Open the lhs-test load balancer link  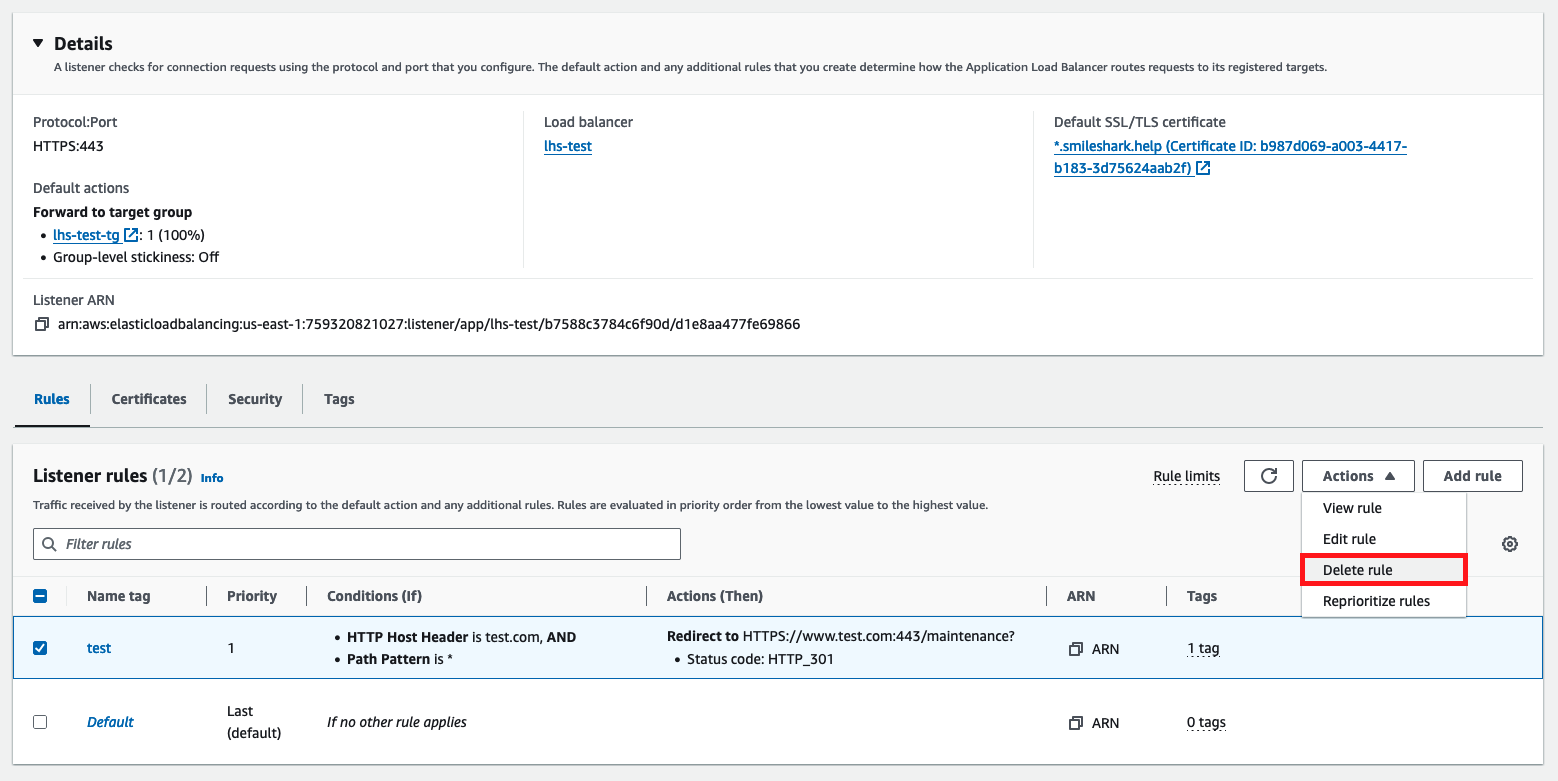tap(568, 146)
